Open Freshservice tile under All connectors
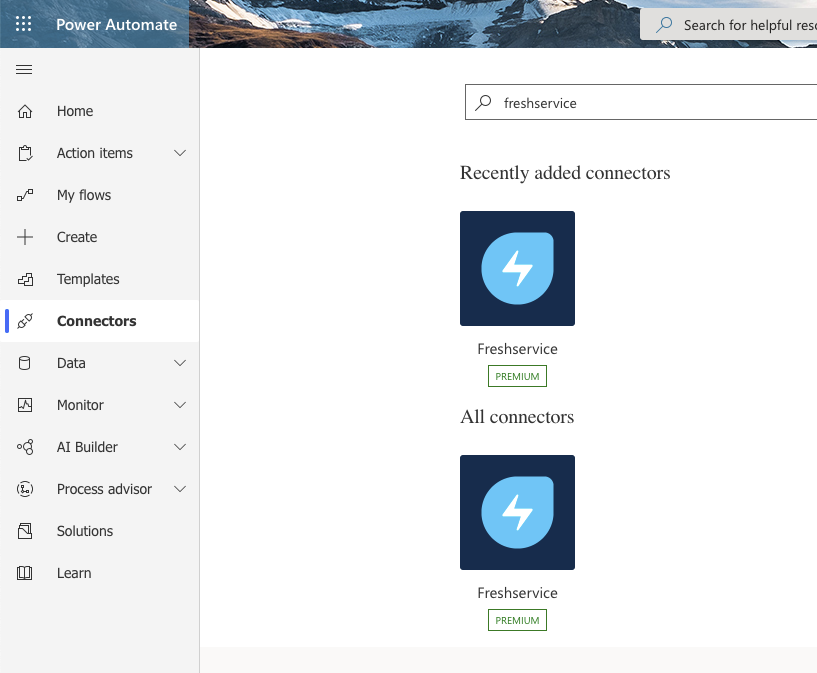The image size is (817, 673). (x=517, y=513)
